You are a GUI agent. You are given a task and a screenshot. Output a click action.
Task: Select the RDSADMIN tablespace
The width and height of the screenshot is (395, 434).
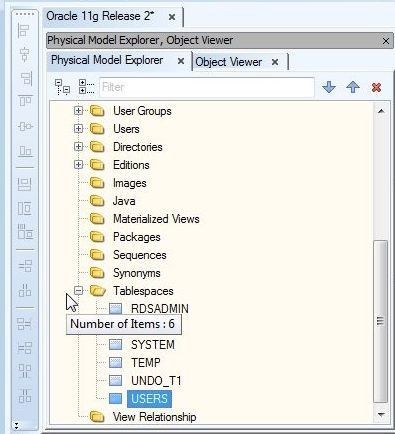160,309
